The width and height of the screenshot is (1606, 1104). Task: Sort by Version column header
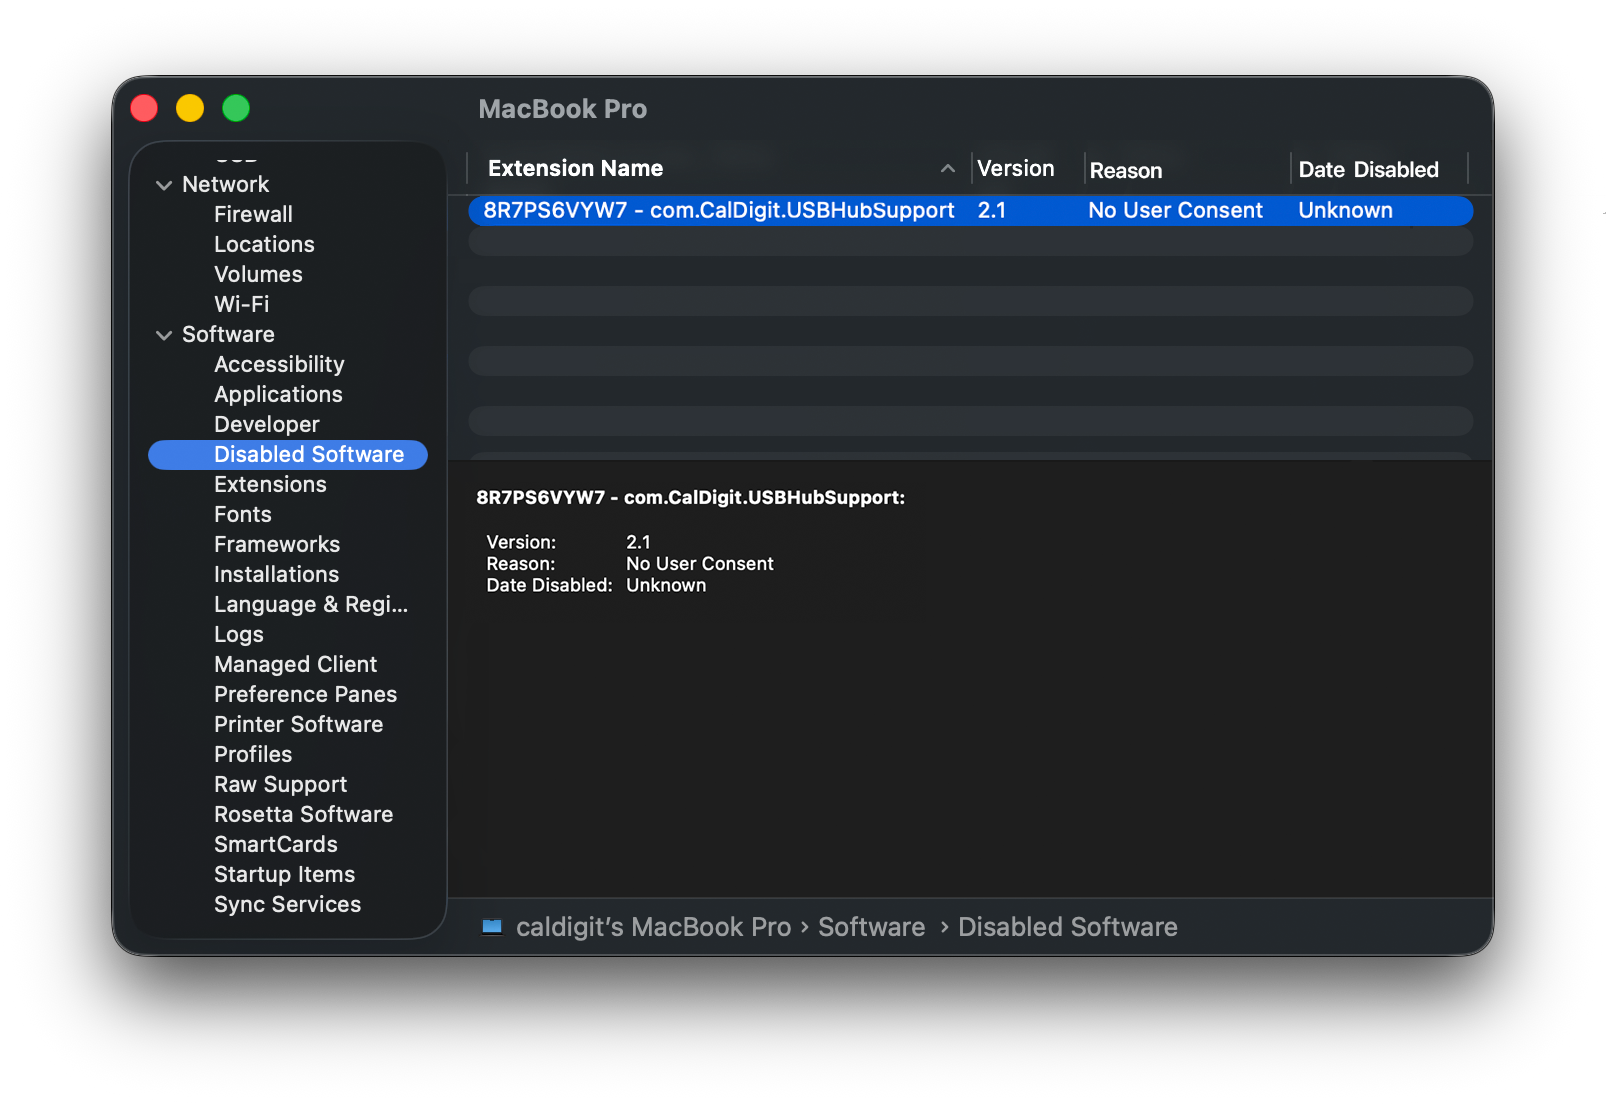pyautogui.click(x=1015, y=169)
